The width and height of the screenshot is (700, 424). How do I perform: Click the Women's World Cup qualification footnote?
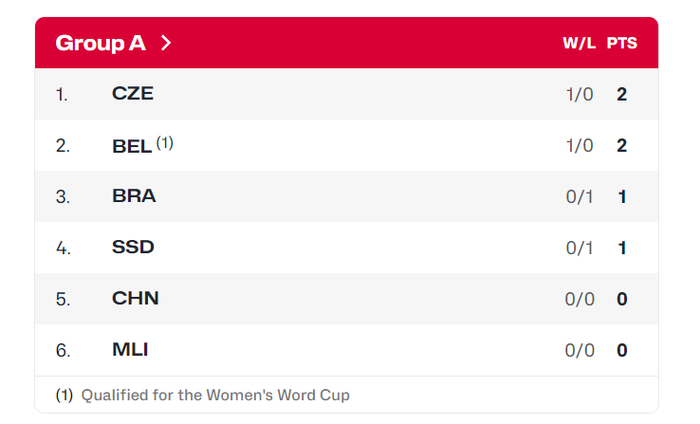pyautogui.click(x=214, y=395)
